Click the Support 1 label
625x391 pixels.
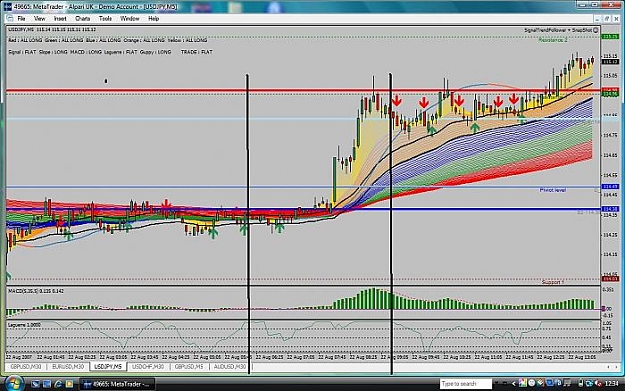tap(553, 282)
